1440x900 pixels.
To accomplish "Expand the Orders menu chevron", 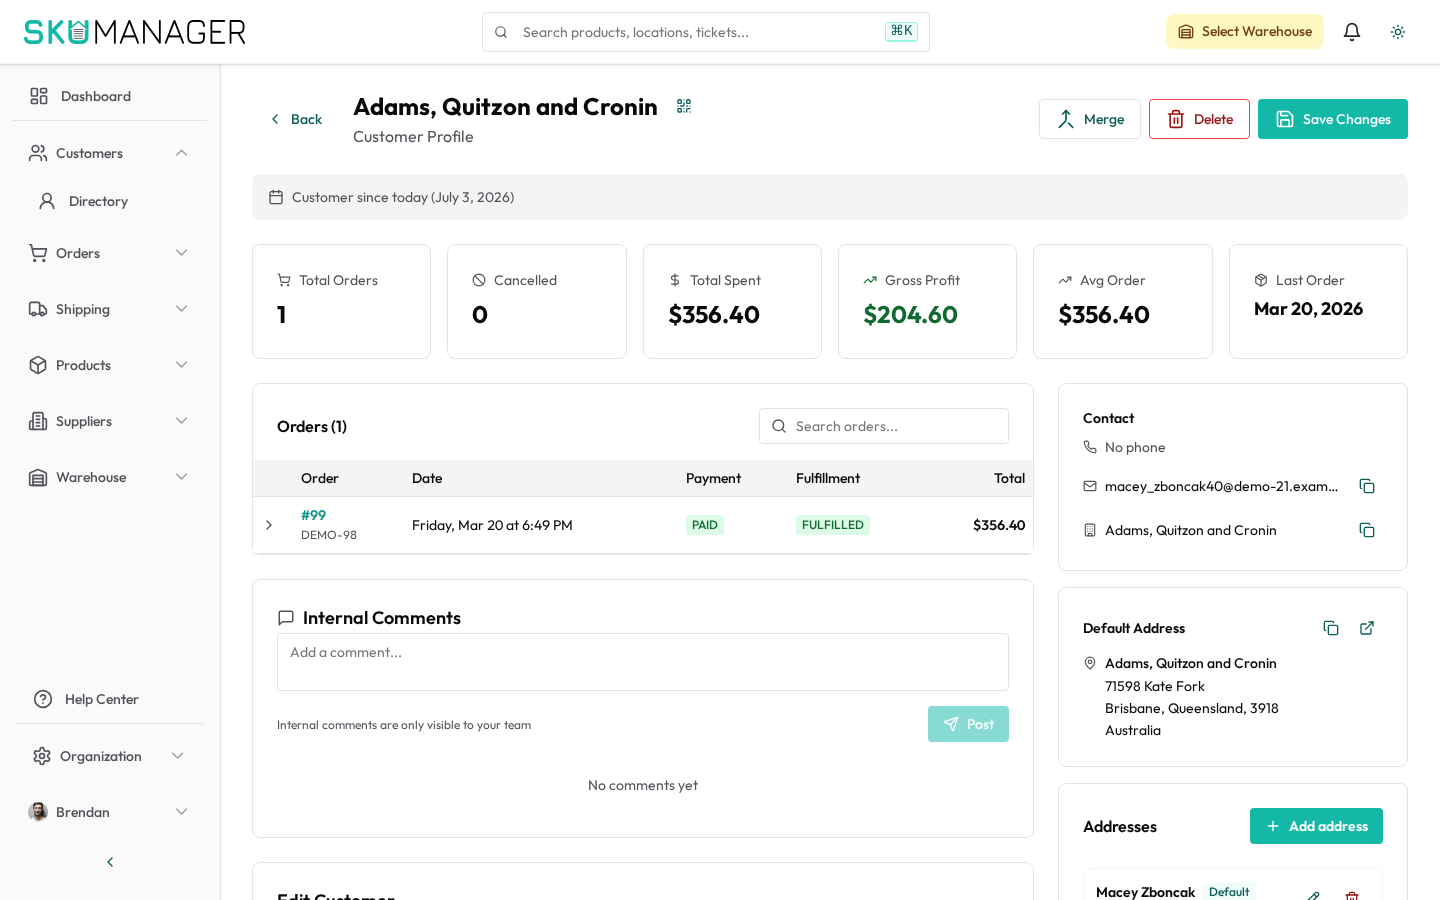I will coord(182,253).
